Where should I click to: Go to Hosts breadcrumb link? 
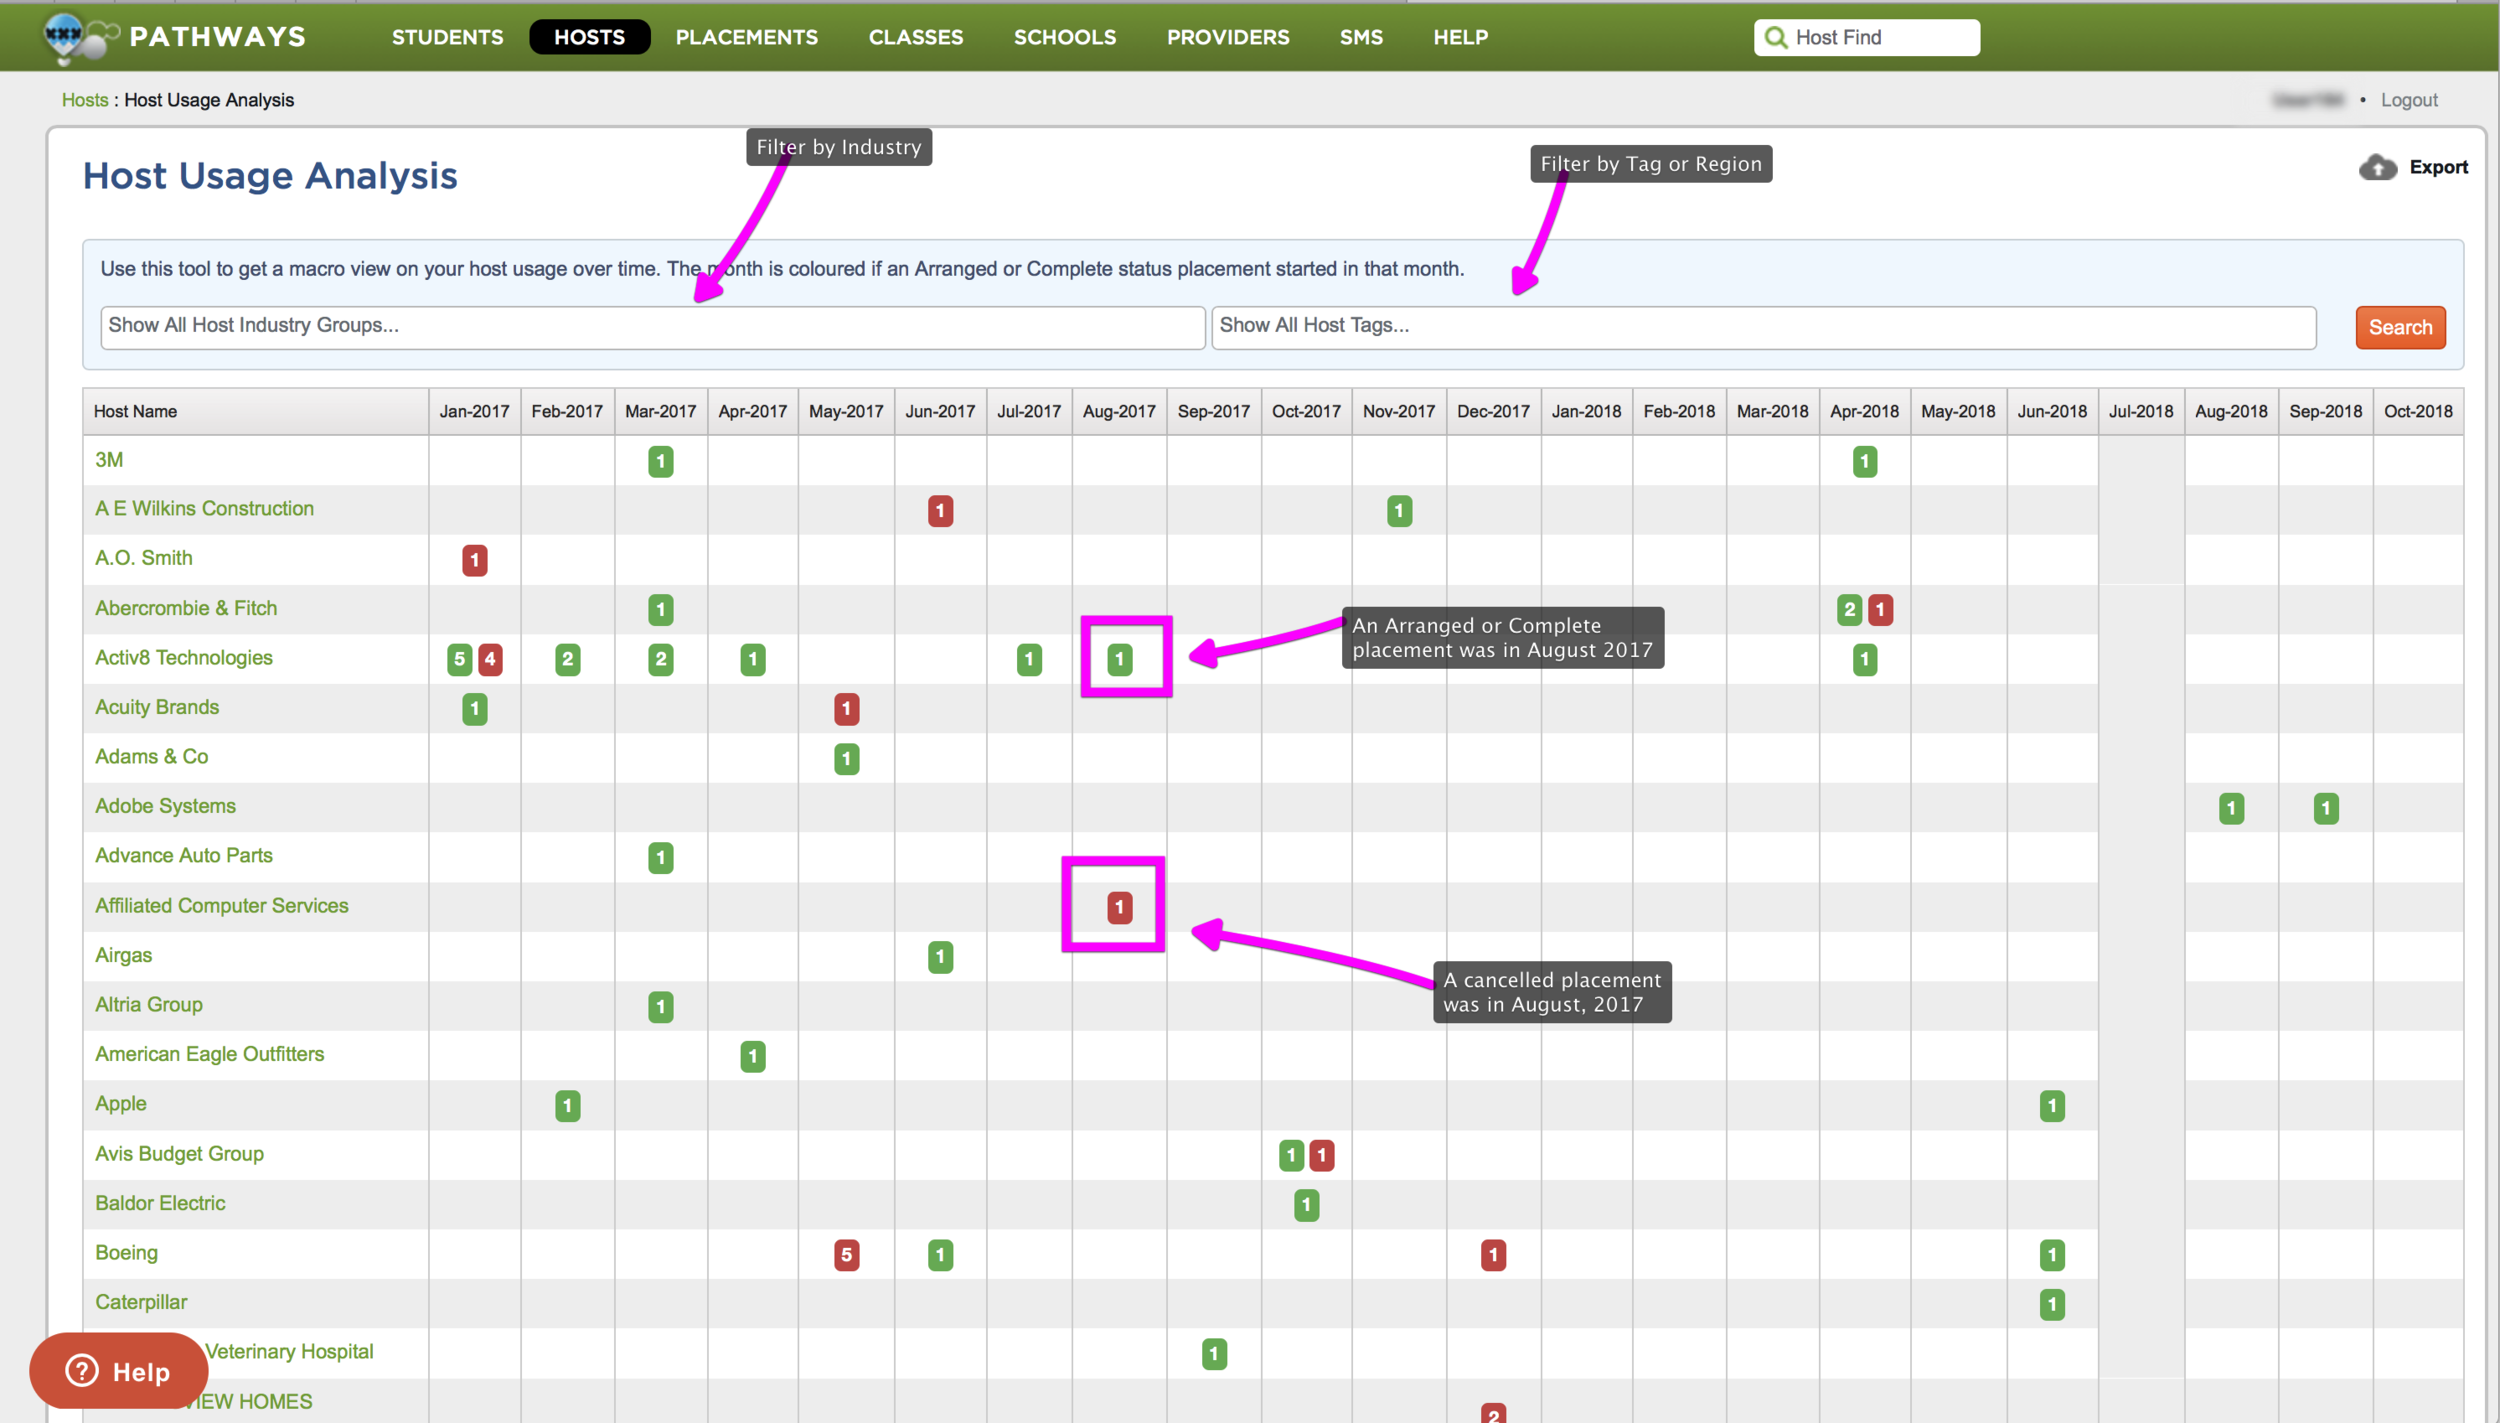85,100
